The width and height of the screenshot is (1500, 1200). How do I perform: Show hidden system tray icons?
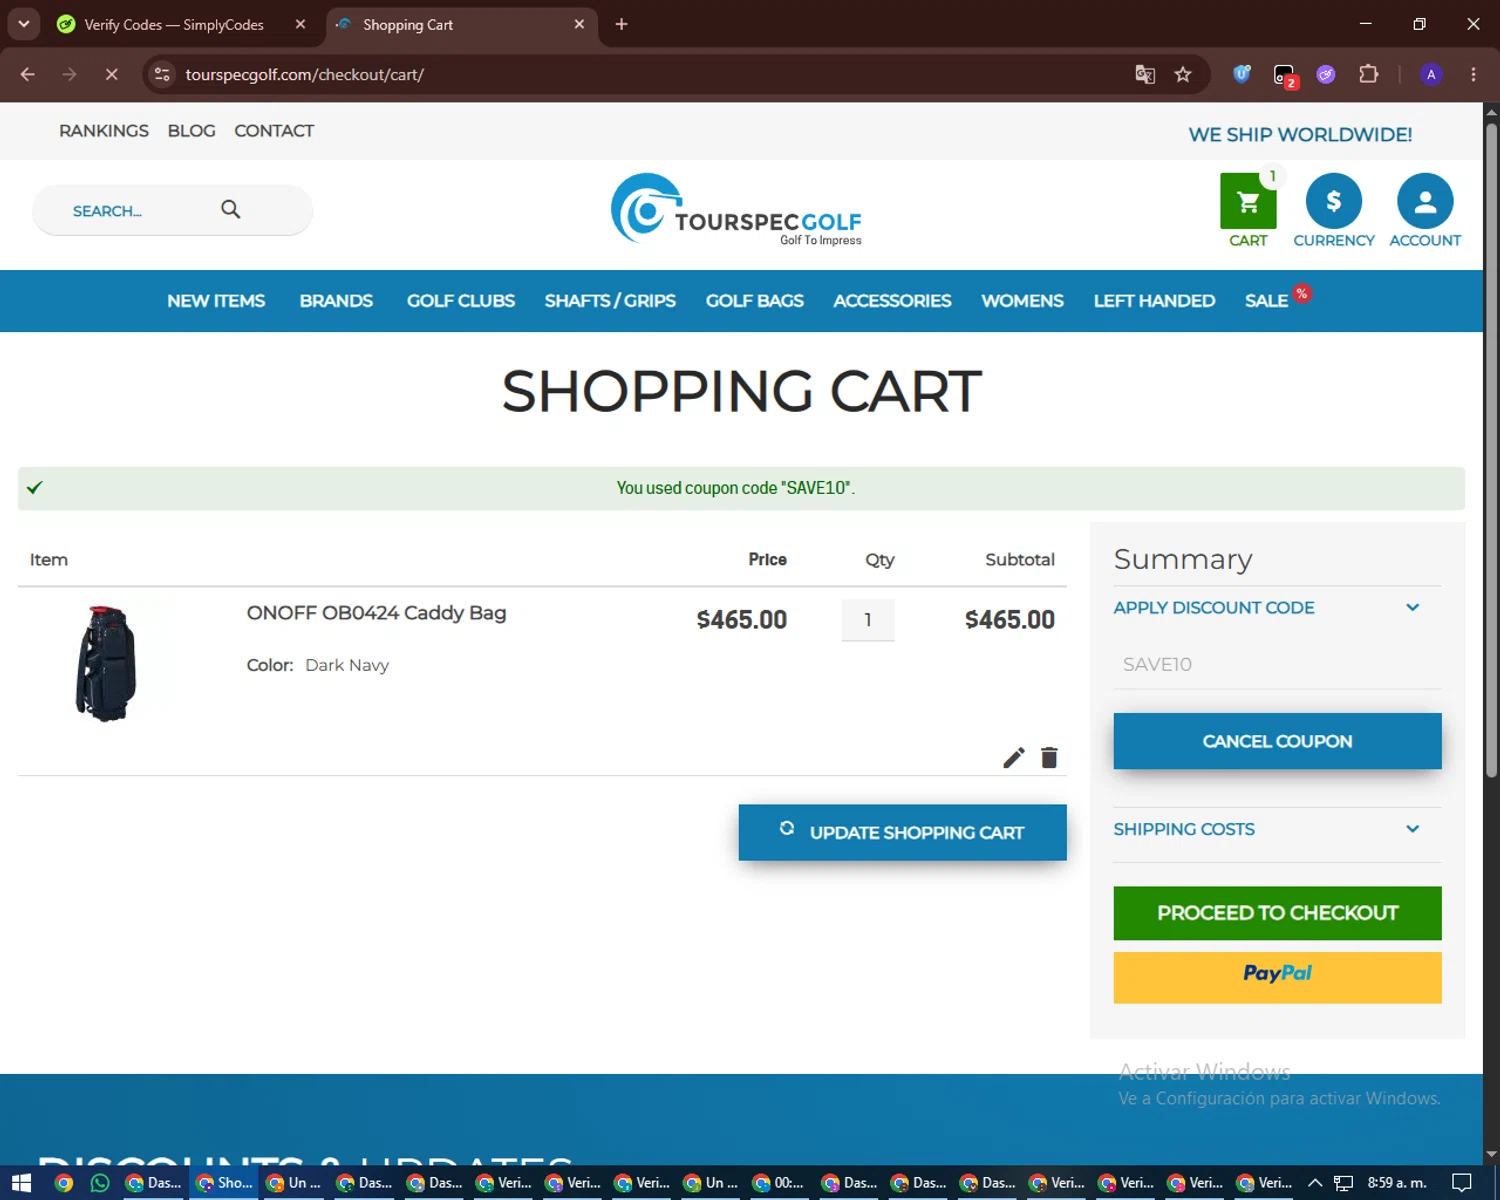(x=1315, y=1183)
